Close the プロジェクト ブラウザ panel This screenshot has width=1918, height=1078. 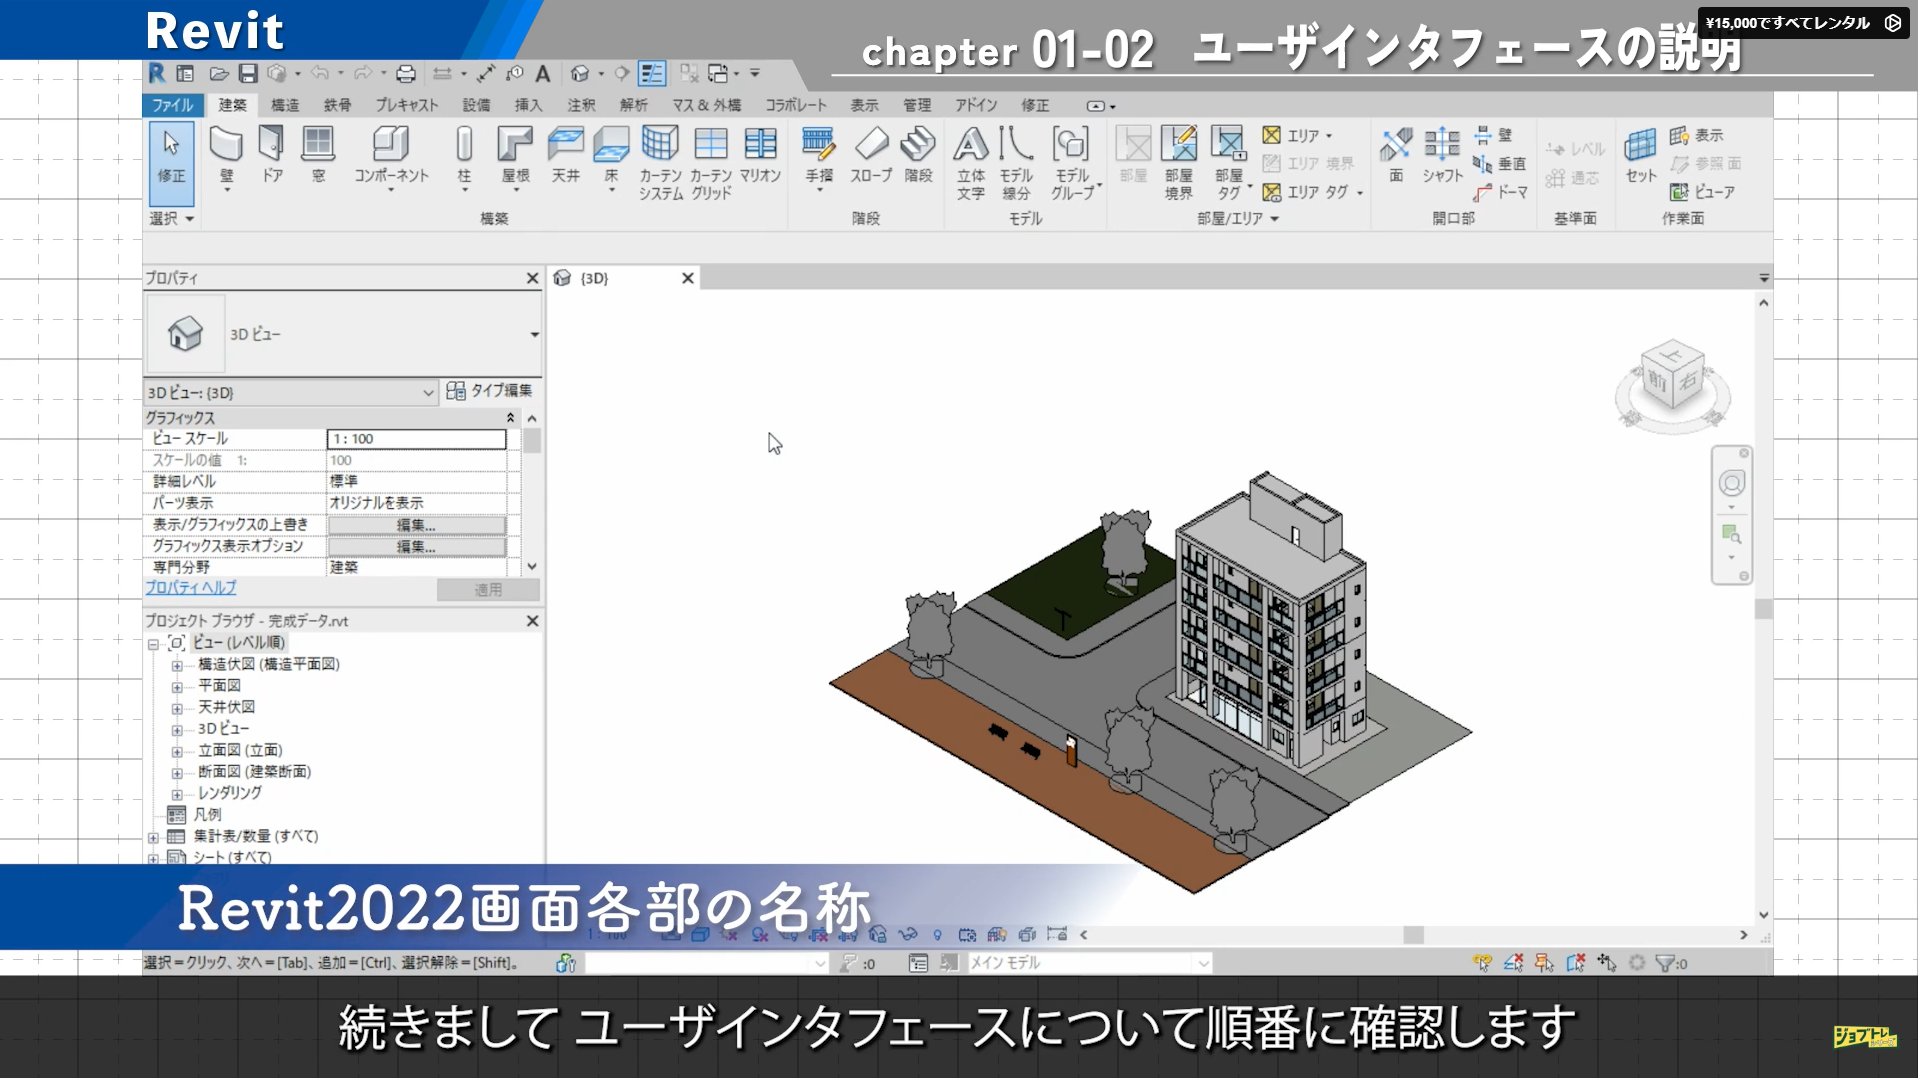532,621
